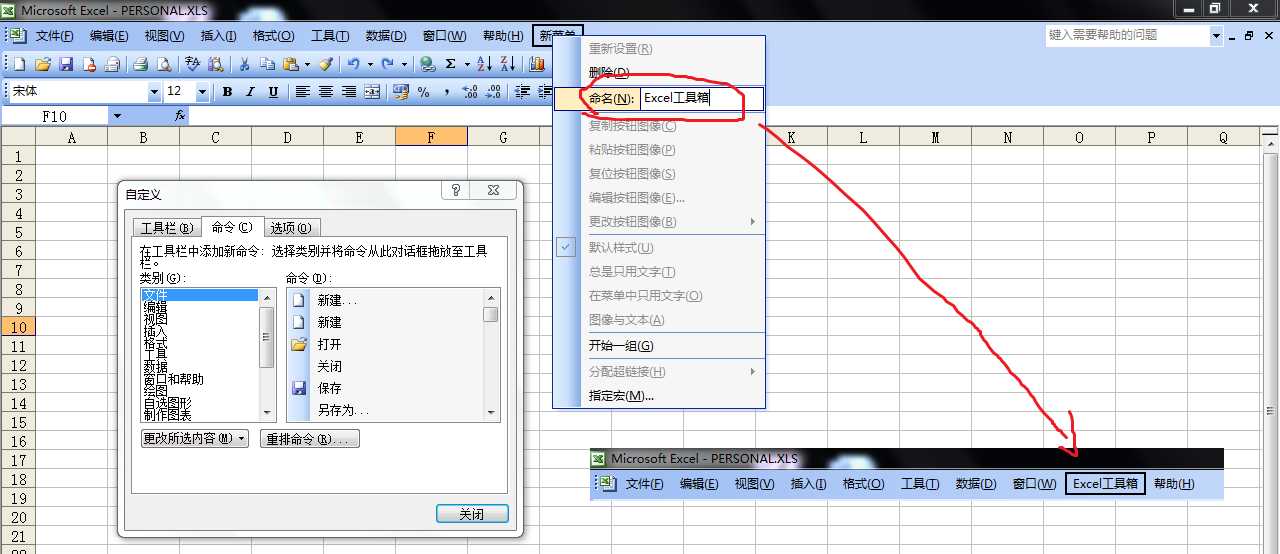Switch to the 选项(O) tab
Image resolution: width=1280 pixels, height=554 pixels.
[293, 228]
